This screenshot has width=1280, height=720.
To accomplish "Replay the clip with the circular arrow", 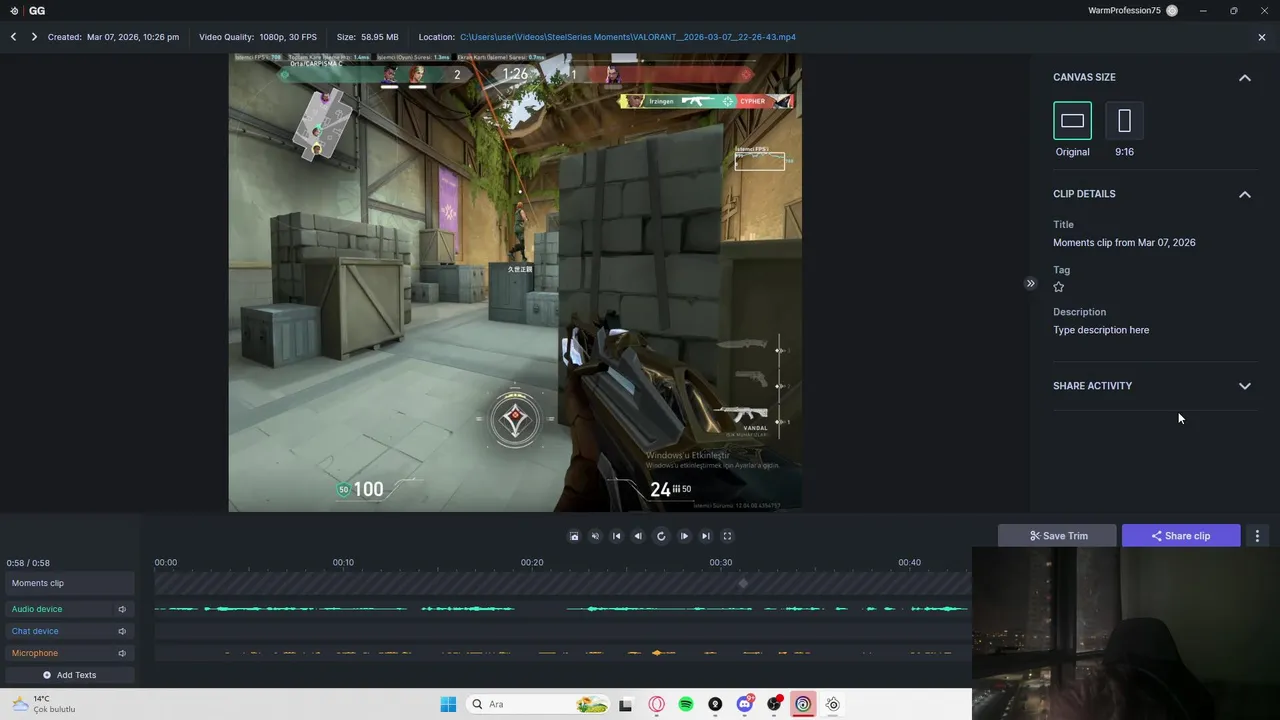I will 661,536.
